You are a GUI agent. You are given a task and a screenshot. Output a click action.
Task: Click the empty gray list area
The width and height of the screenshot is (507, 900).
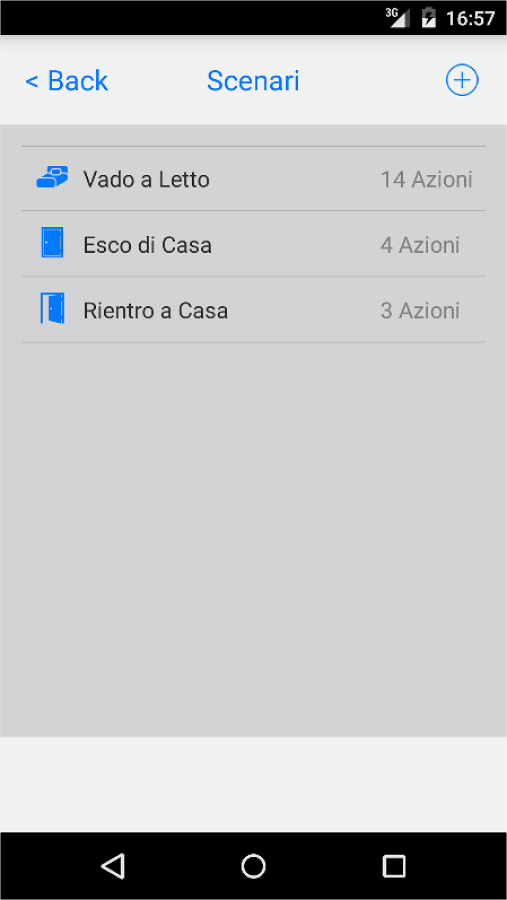point(253,540)
